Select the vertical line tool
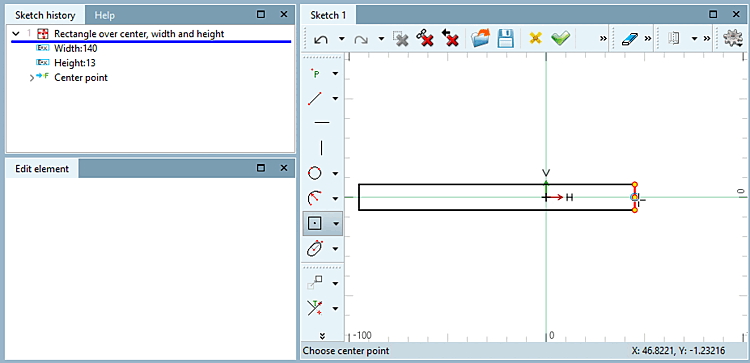Image resolution: width=750 pixels, height=363 pixels. point(321,148)
